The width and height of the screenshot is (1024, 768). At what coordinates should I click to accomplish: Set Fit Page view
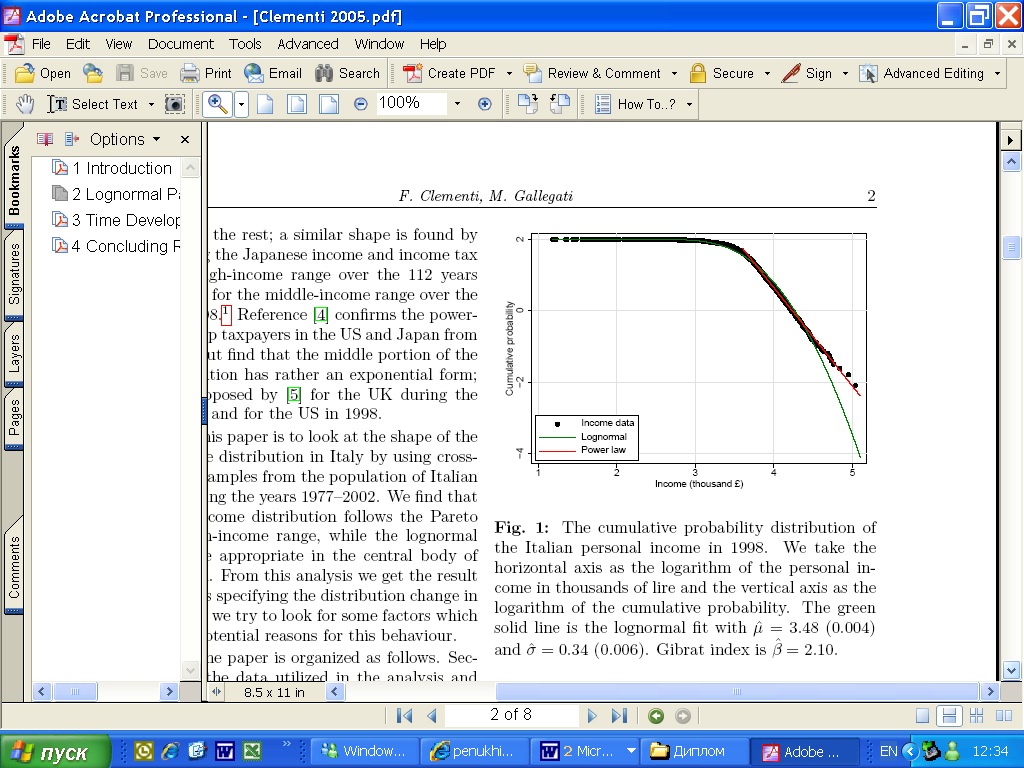pyautogui.click(x=297, y=104)
